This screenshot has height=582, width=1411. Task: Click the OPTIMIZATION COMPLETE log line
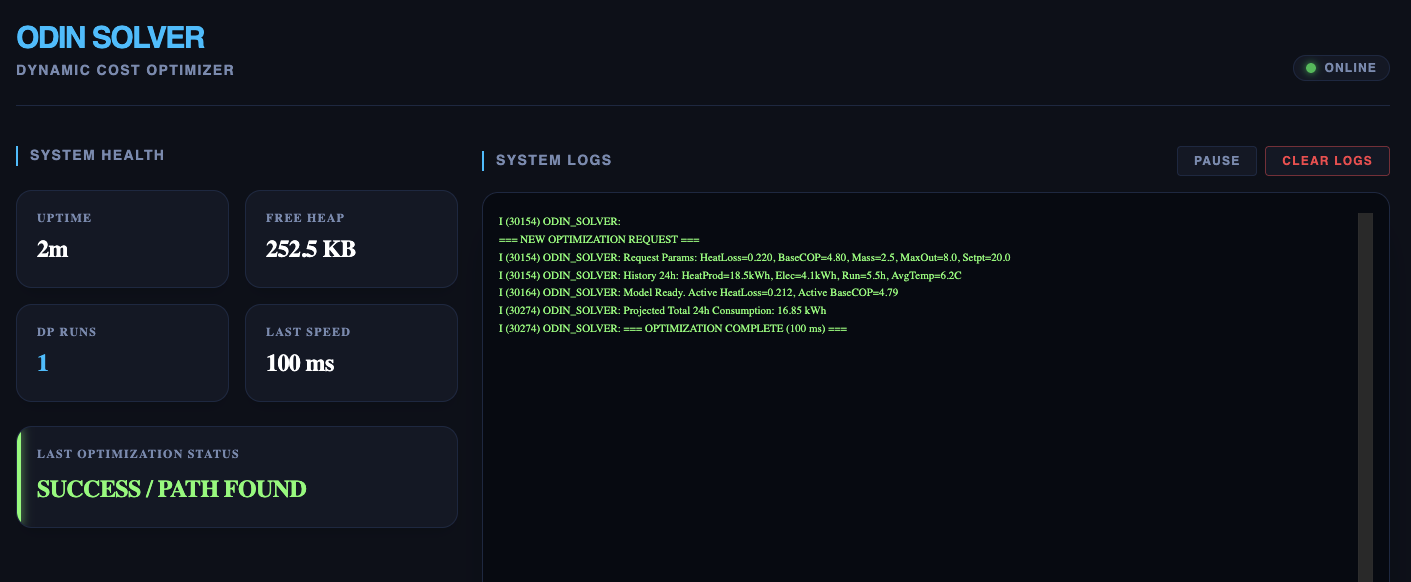(672, 329)
